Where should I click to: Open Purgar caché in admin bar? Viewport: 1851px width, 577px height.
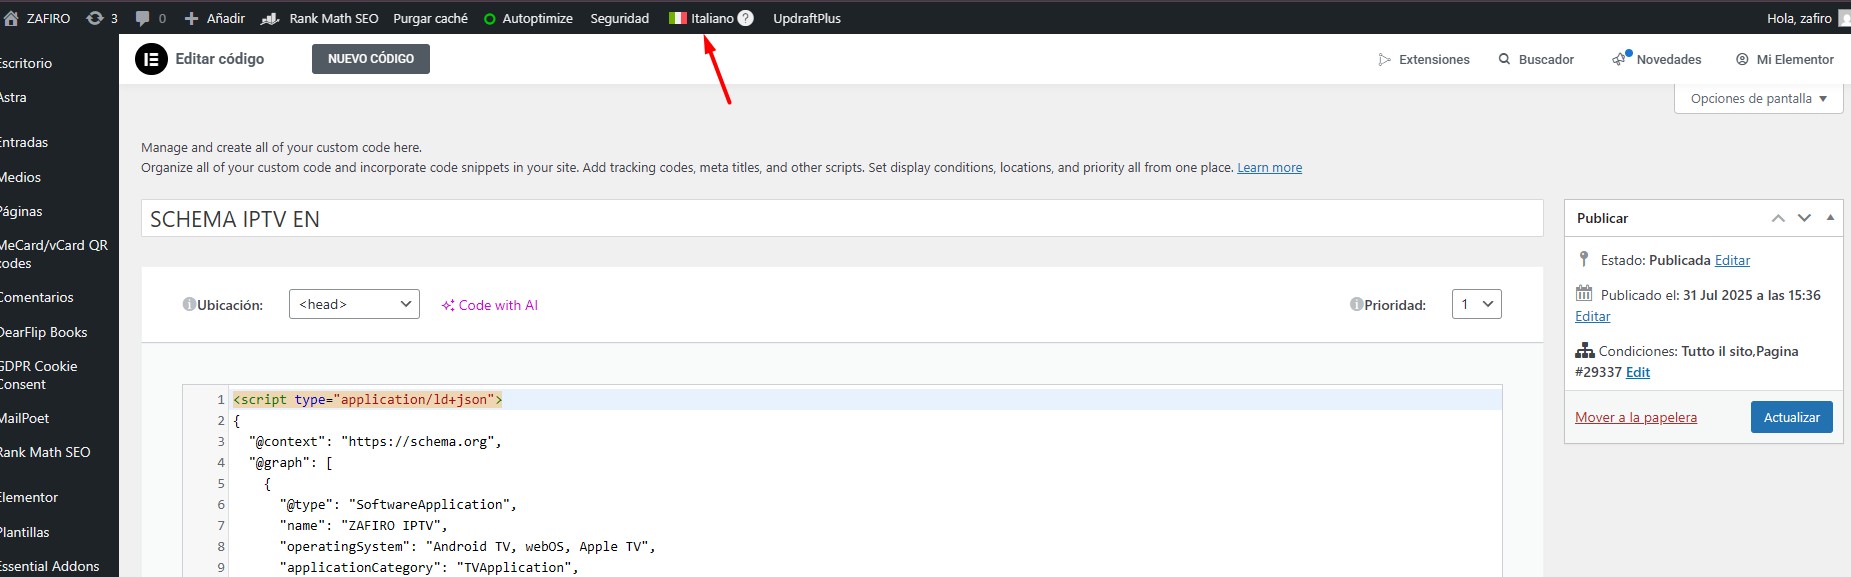click(x=430, y=18)
